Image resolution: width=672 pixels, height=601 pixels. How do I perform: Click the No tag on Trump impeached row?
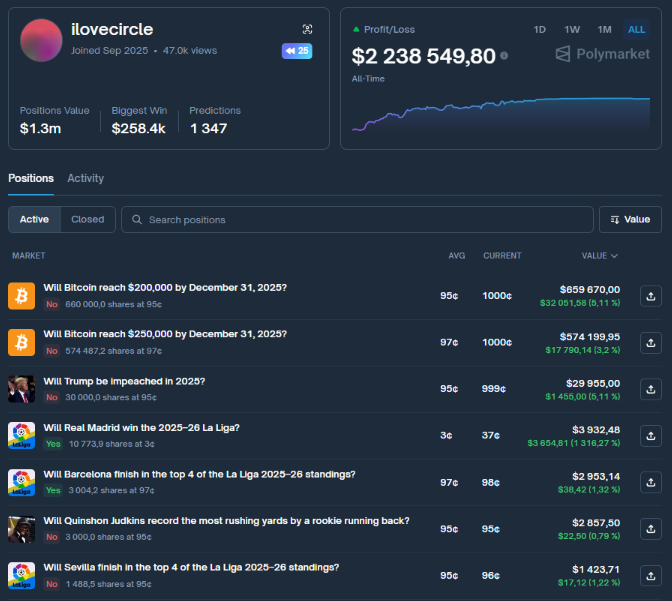52,397
